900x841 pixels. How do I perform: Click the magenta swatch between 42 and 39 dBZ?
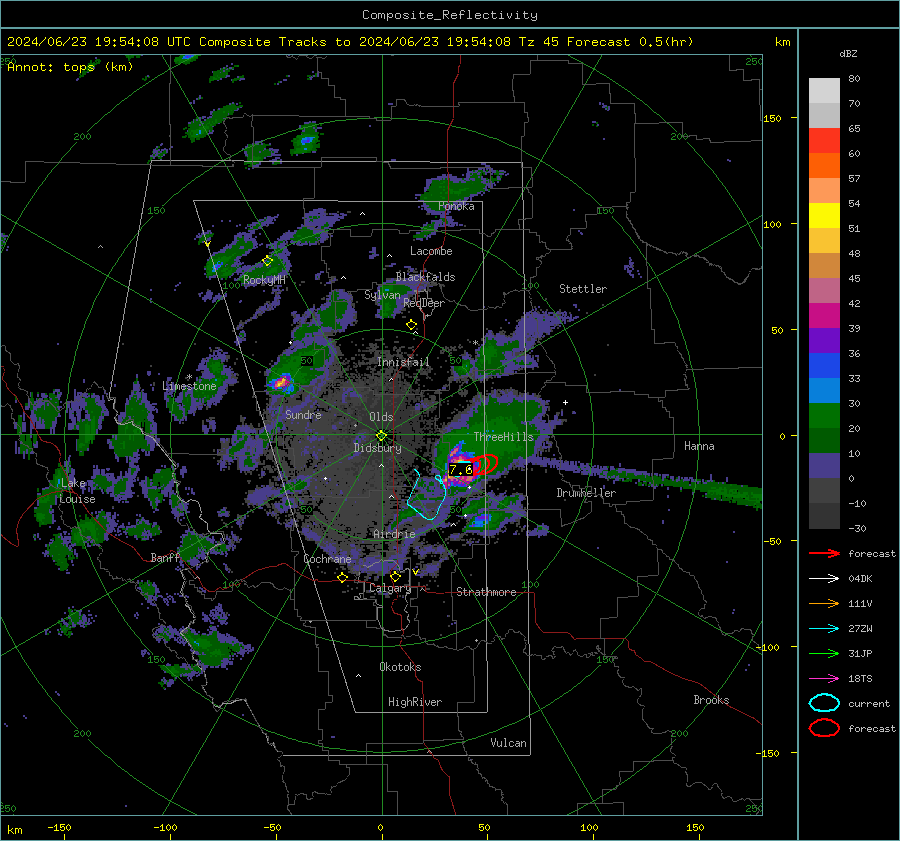tap(824, 316)
